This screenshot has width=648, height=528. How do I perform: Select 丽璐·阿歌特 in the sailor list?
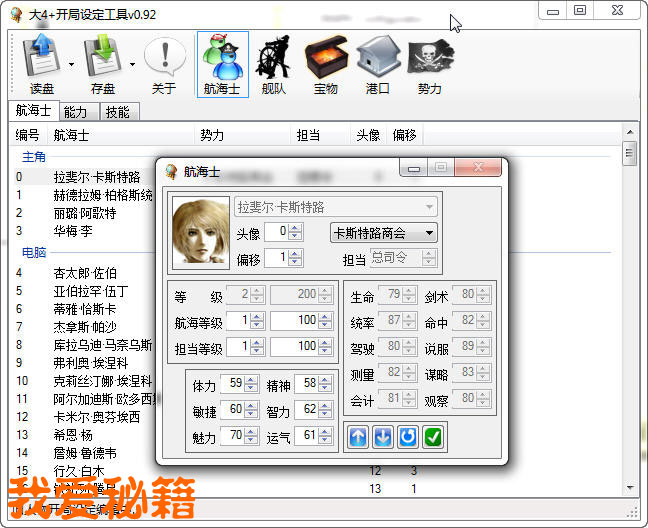pyautogui.click(x=85, y=213)
